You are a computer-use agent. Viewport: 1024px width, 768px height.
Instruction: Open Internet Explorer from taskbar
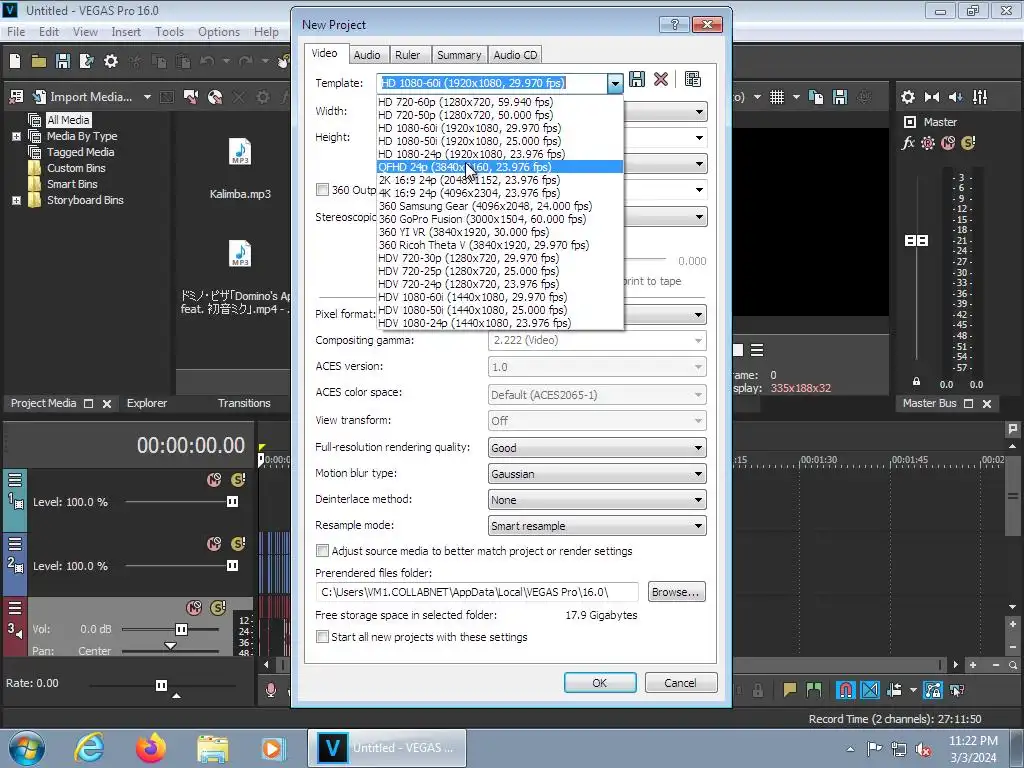click(88, 748)
